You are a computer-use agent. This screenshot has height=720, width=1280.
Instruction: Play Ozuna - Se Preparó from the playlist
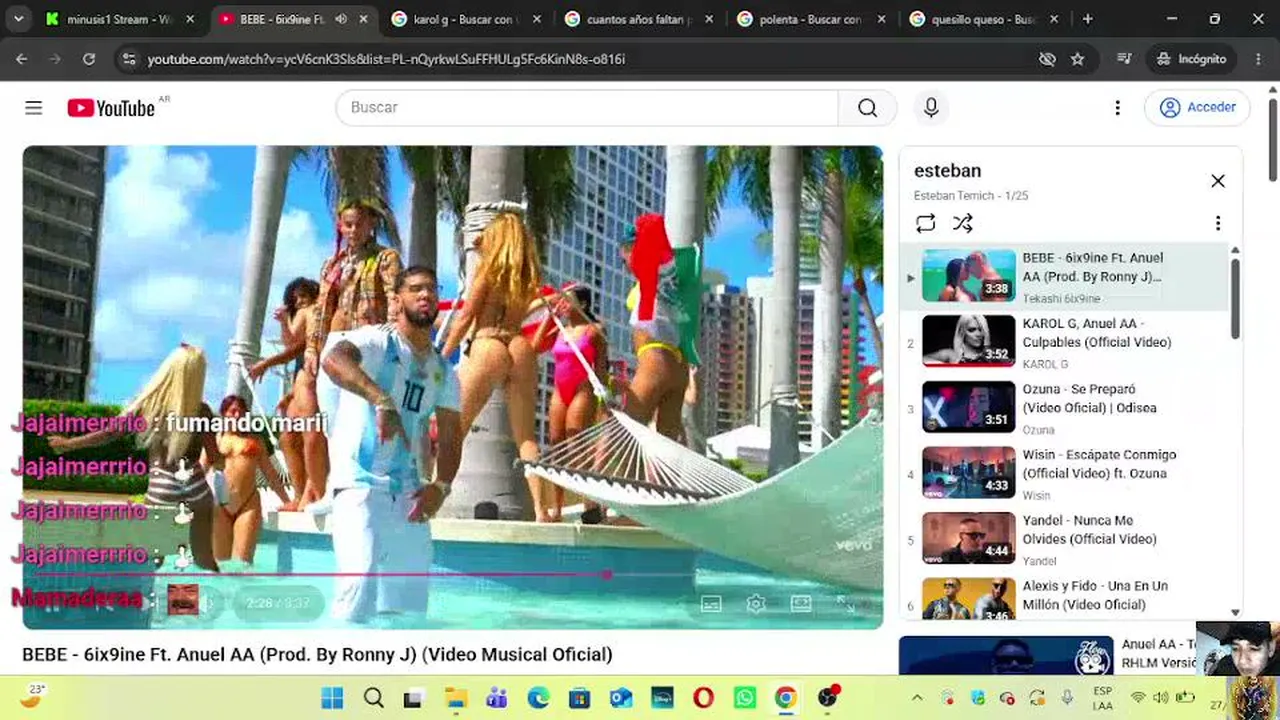pyautogui.click(x=1065, y=407)
